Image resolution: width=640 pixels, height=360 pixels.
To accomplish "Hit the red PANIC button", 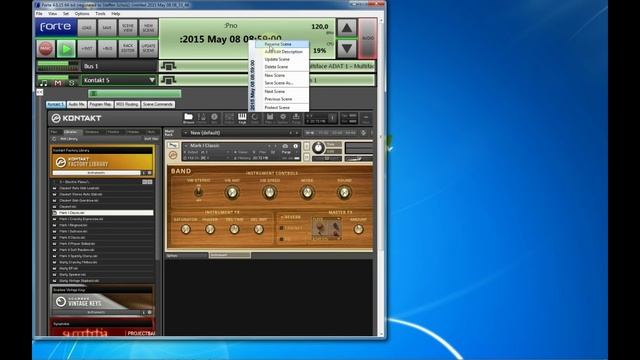I will (x=46, y=49).
